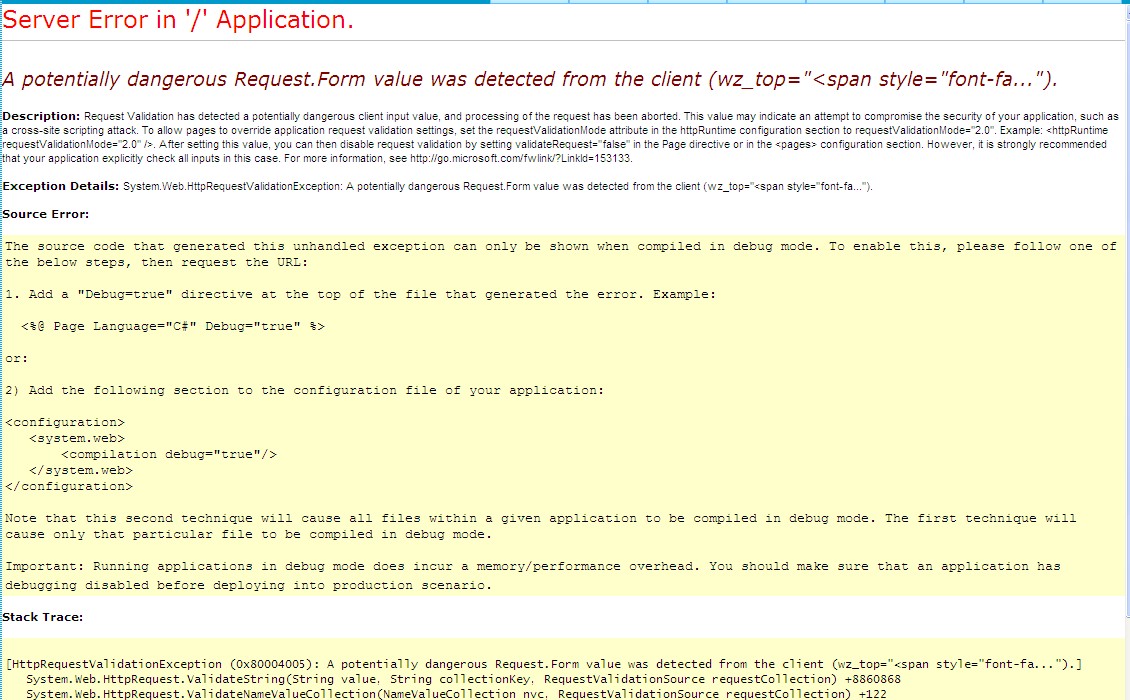The height and width of the screenshot is (700, 1130).
Task: Click the 'Description:' bold label
Action: [x=41, y=116]
